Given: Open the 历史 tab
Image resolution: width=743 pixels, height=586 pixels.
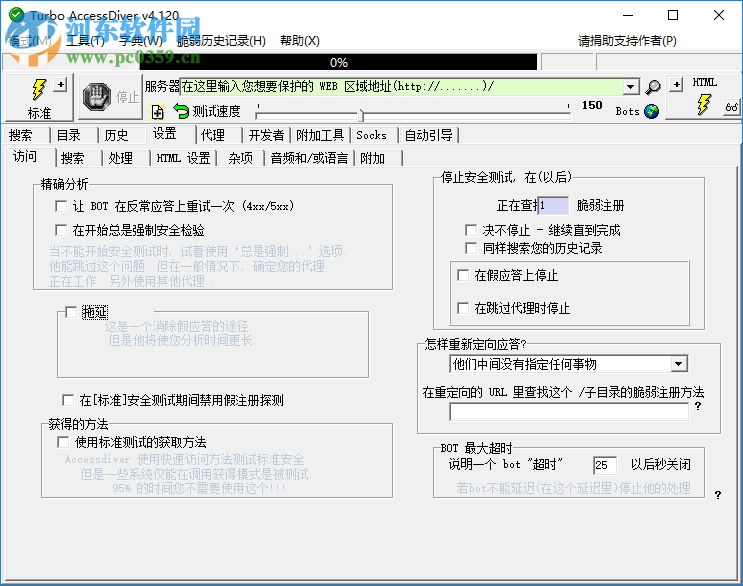Looking at the screenshot, I should pyautogui.click(x=121, y=135).
